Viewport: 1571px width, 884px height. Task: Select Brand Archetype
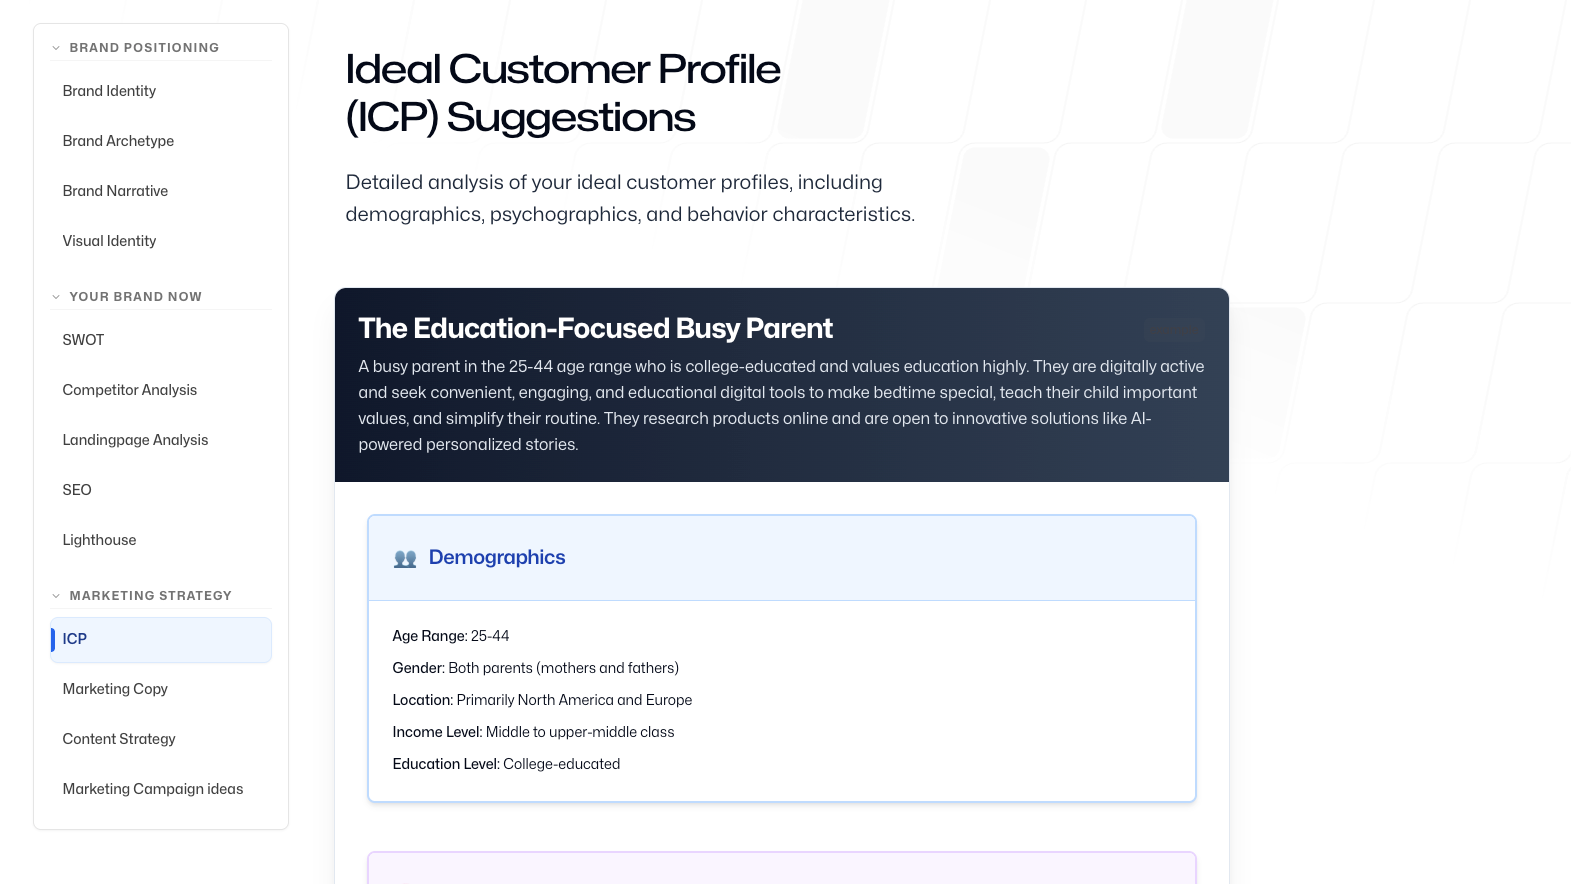[x=118, y=141]
